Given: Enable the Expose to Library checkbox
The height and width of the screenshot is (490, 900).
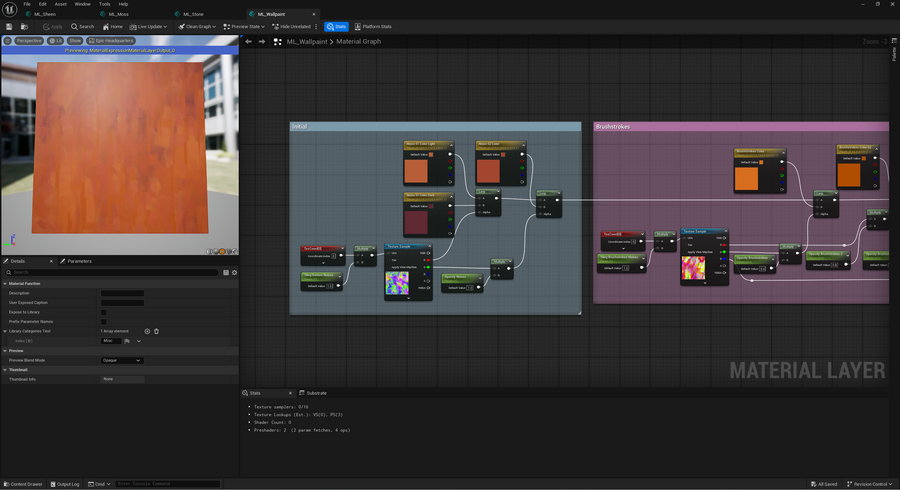Looking at the screenshot, I should pyautogui.click(x=104, y=312).
